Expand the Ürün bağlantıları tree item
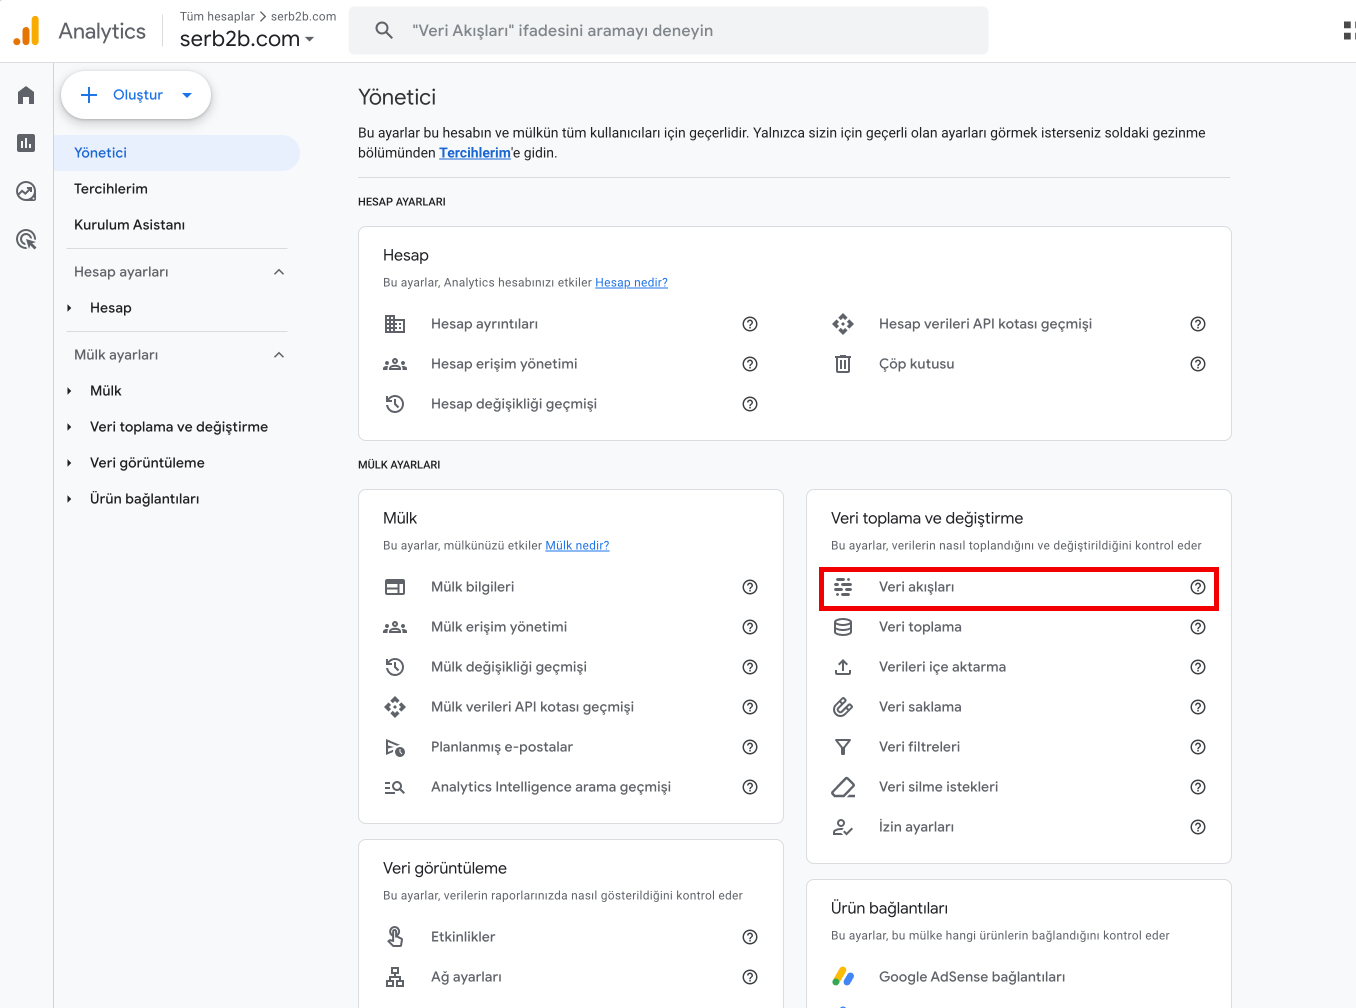The width and height of the screenshot is (1356, 1008). coord(69,499)
